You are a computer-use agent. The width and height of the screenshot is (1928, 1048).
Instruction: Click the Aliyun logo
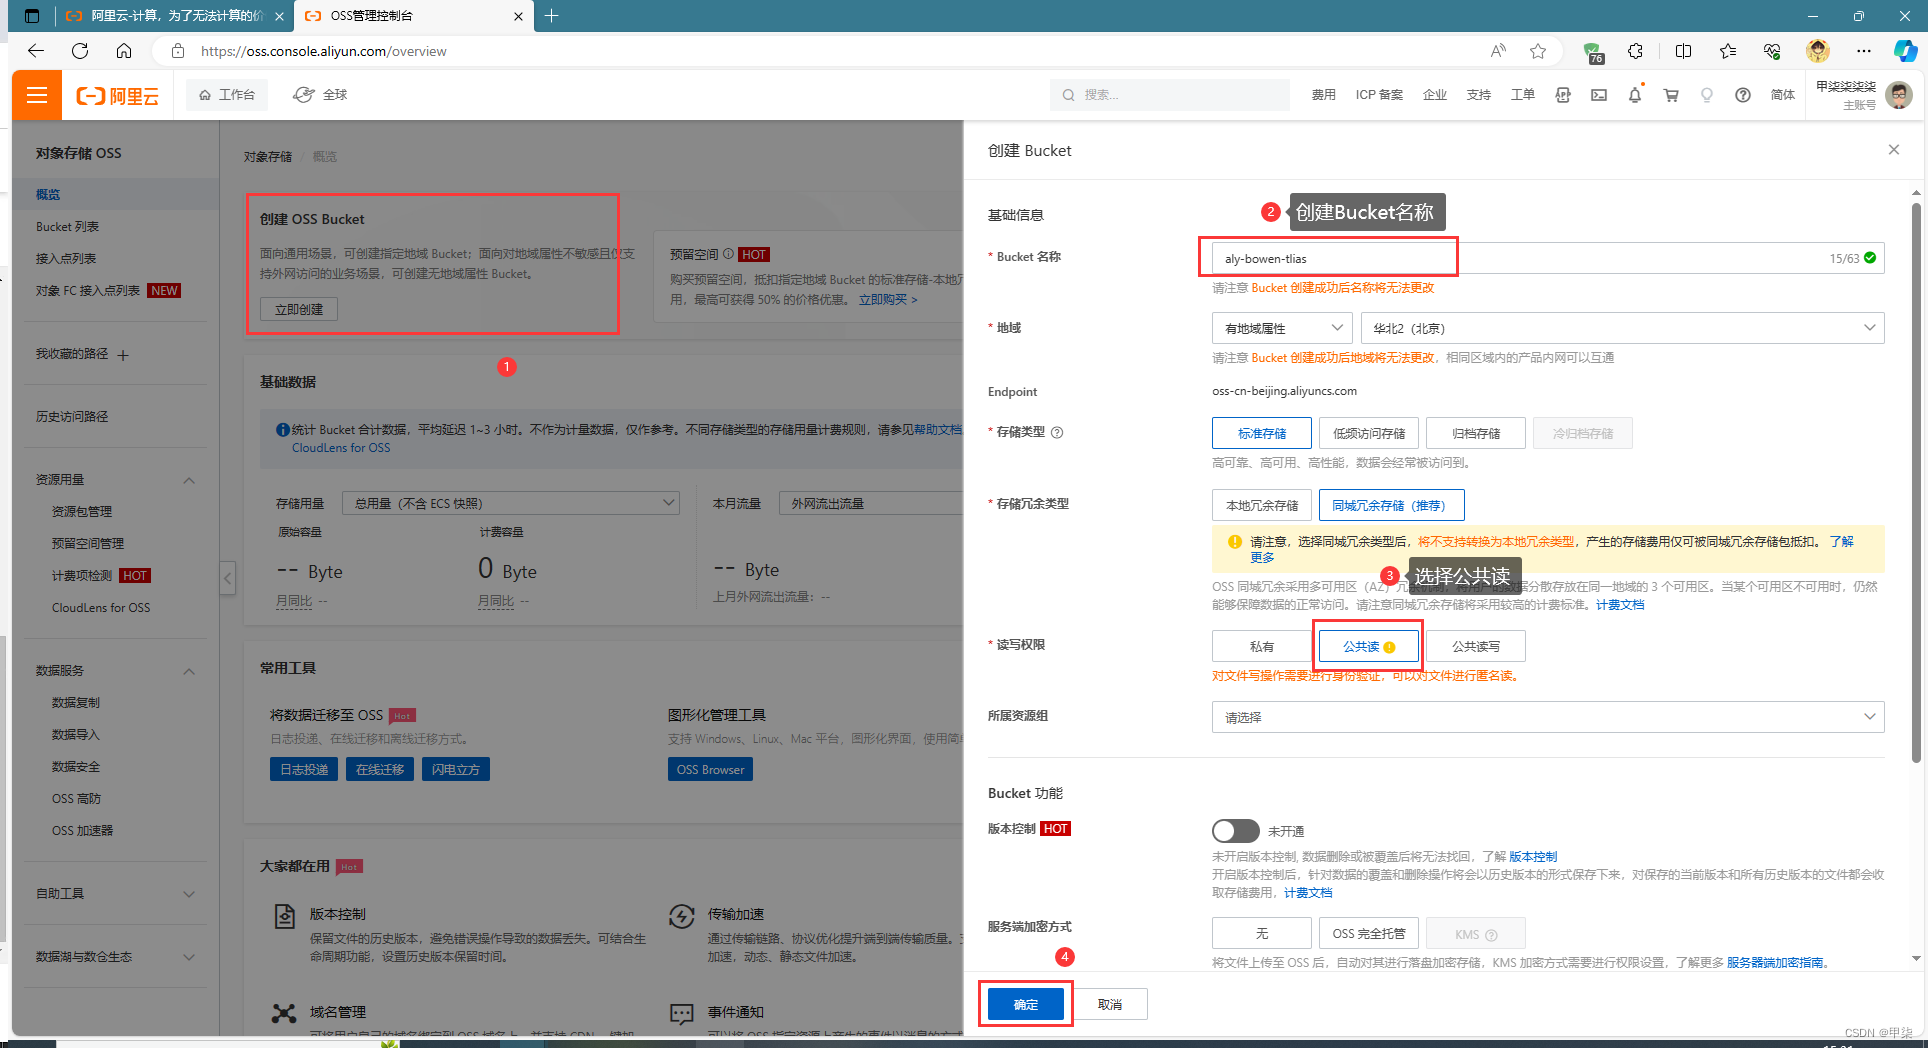[x=118, y=96]
